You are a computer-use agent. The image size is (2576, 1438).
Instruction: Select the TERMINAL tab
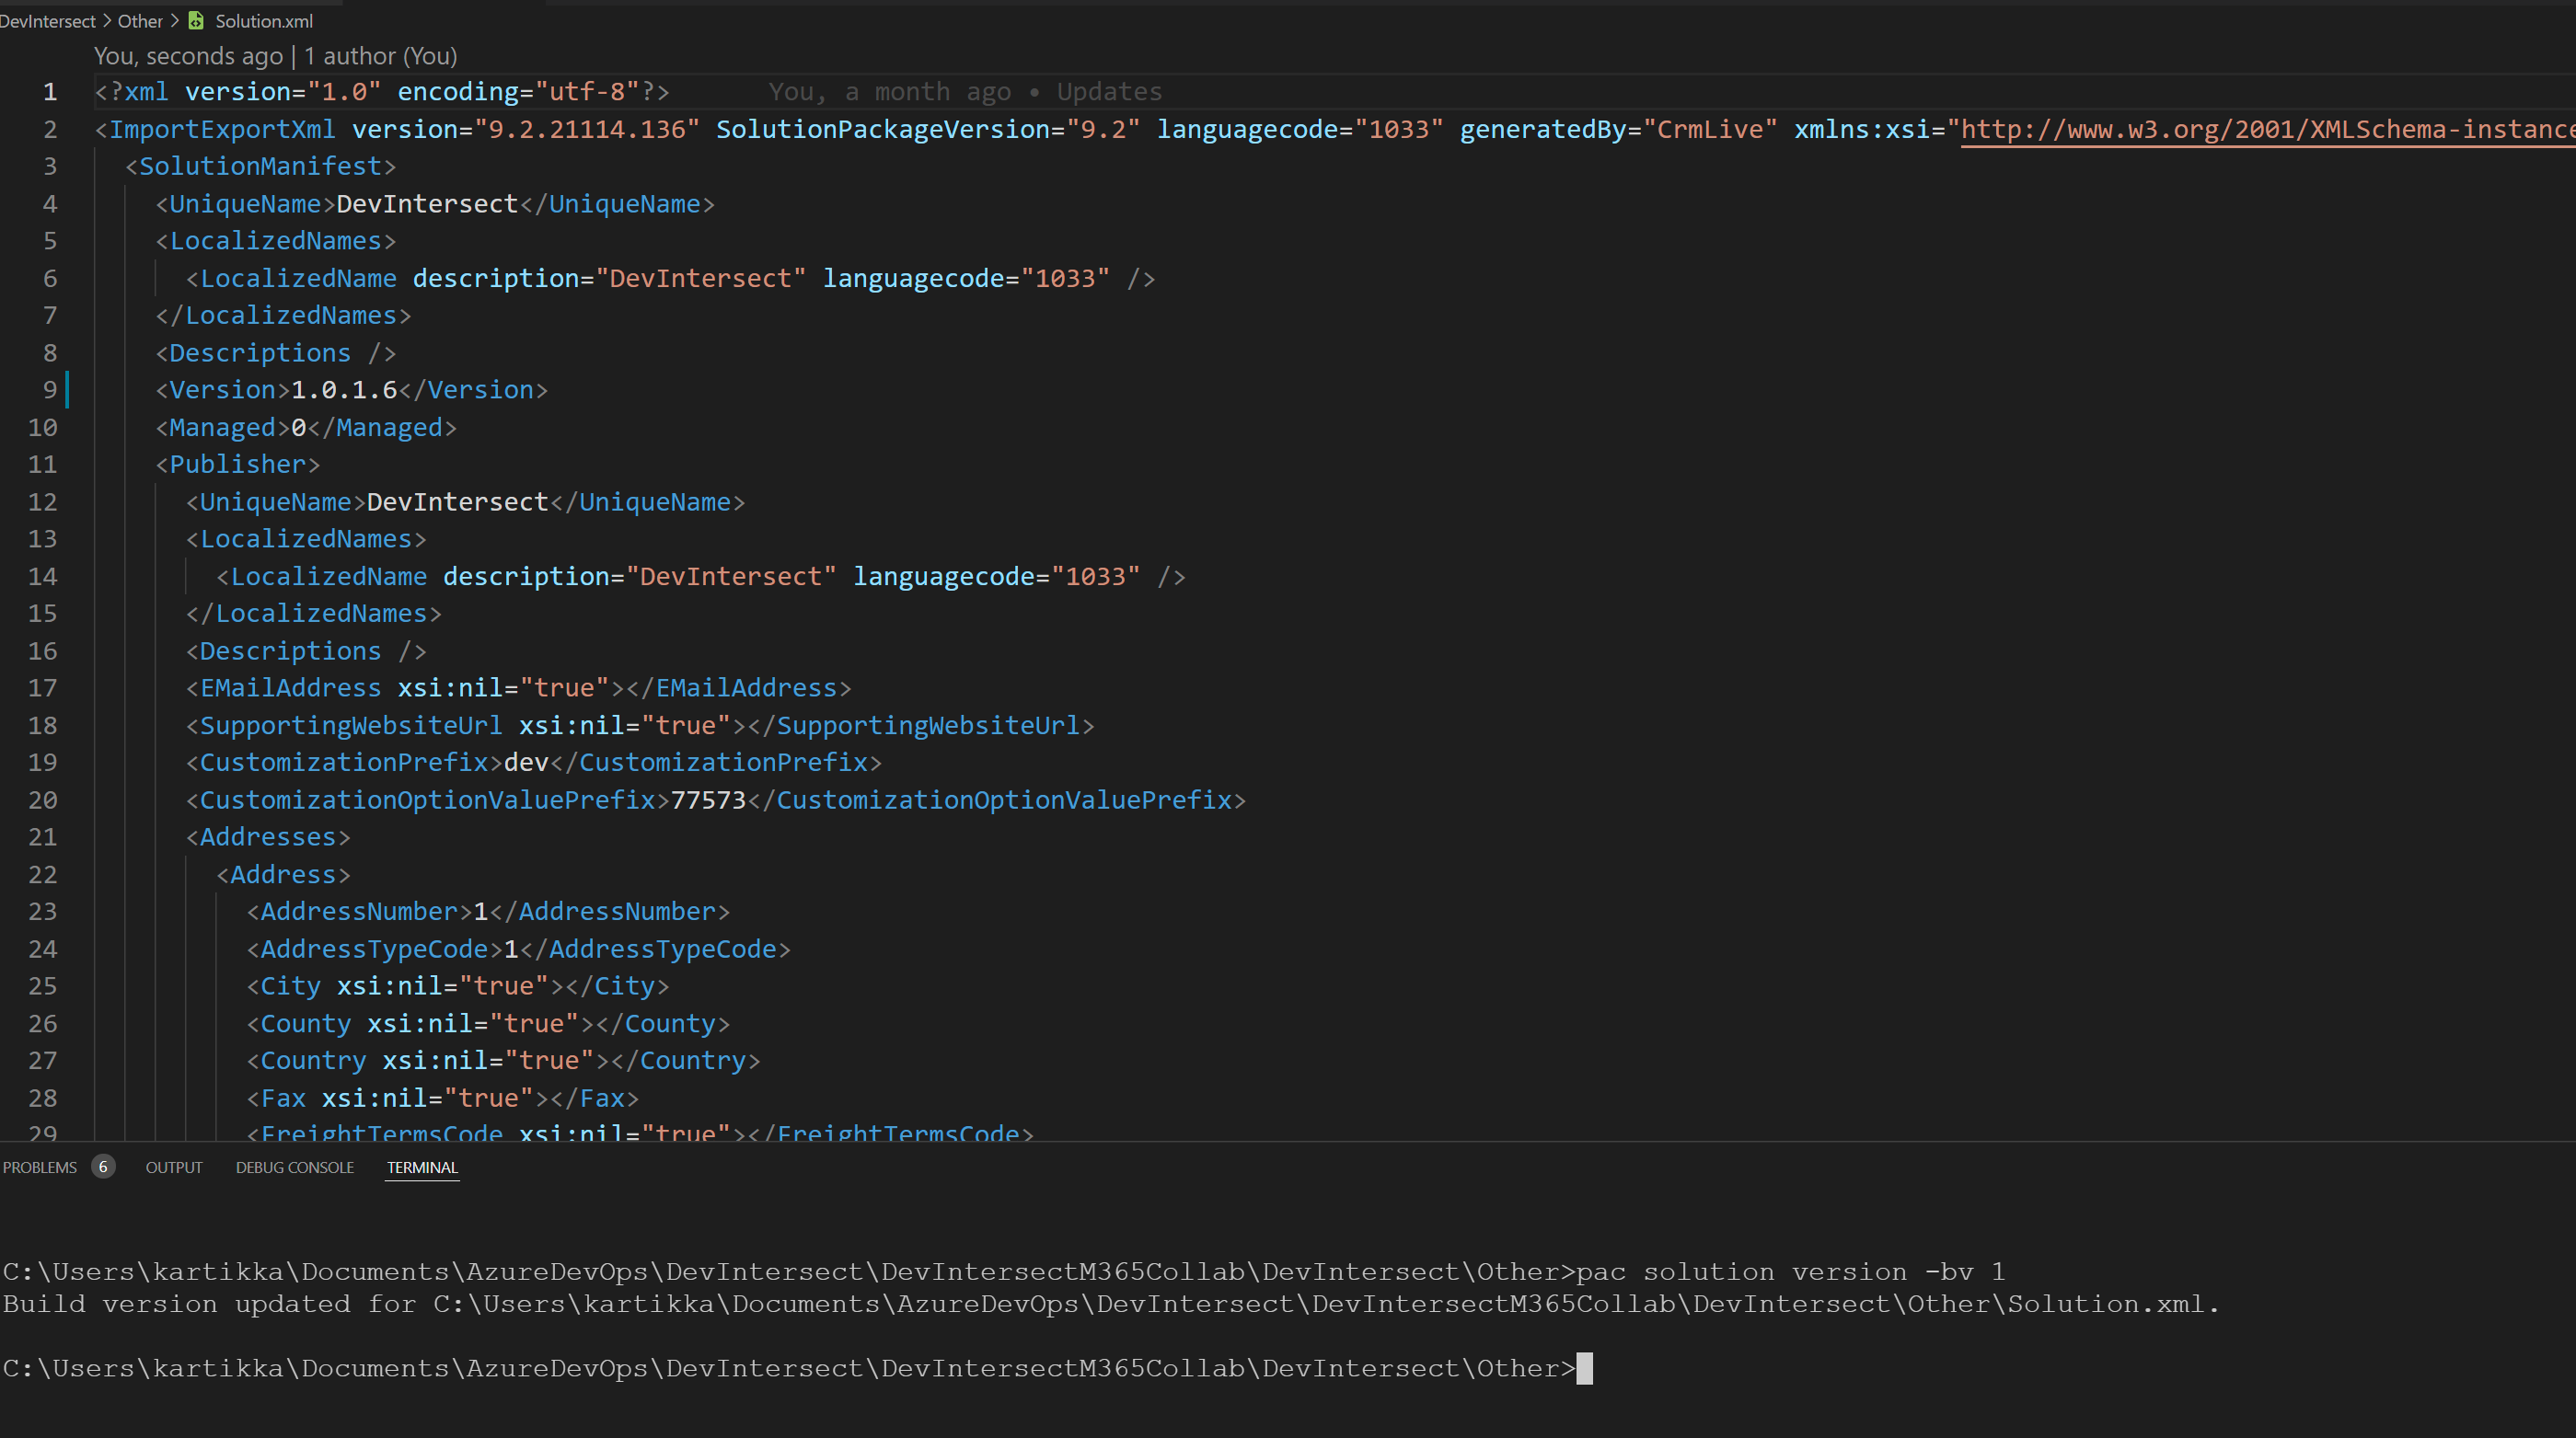coord(422,1167)
